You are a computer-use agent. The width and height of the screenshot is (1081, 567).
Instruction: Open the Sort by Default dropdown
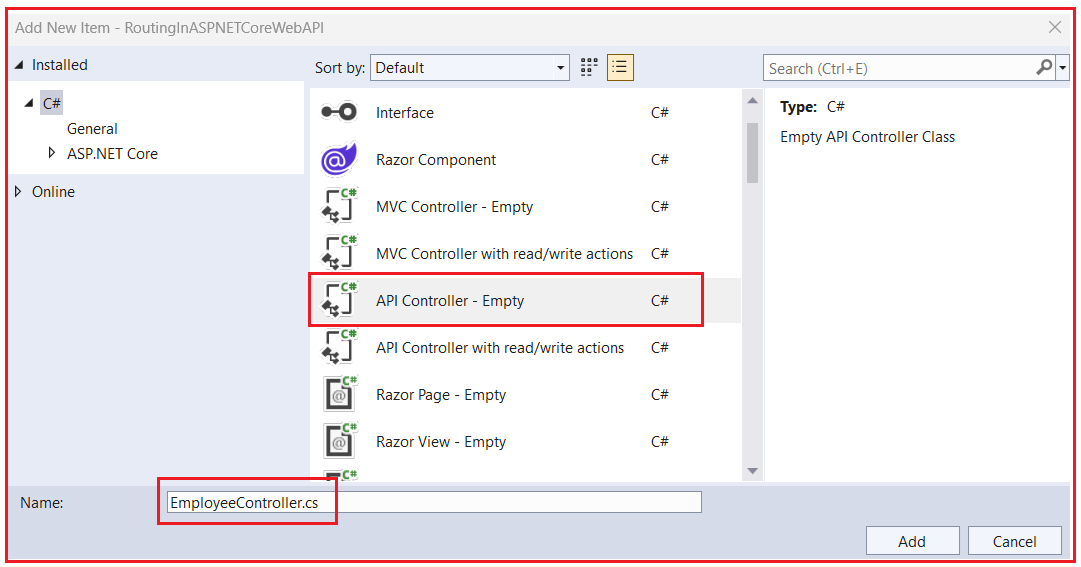tap(469, 68)
